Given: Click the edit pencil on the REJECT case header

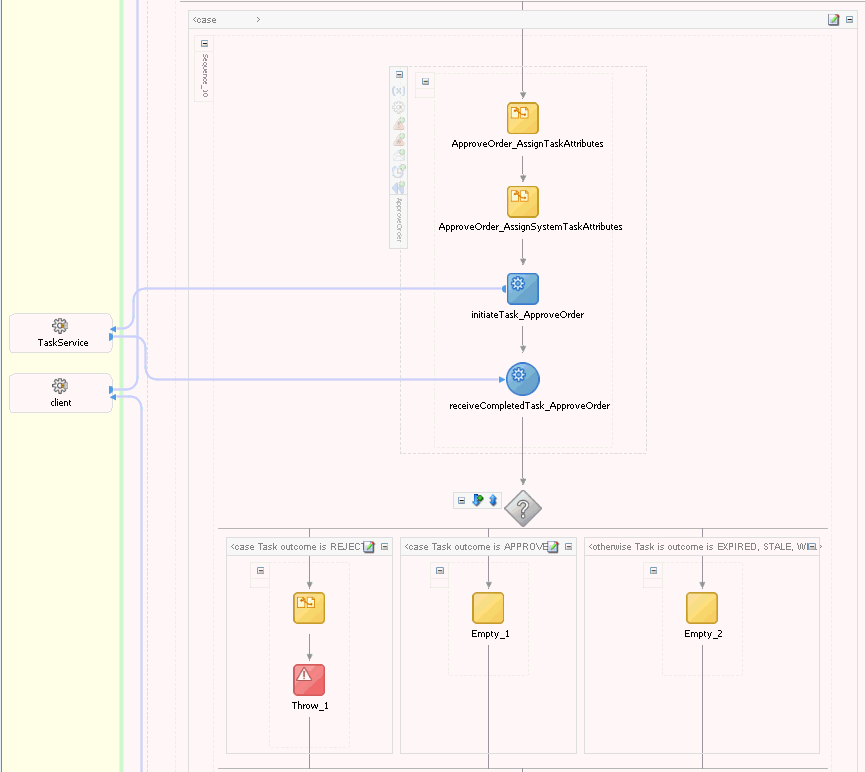Looking at the screenshot, I should [x=371, y=546].
